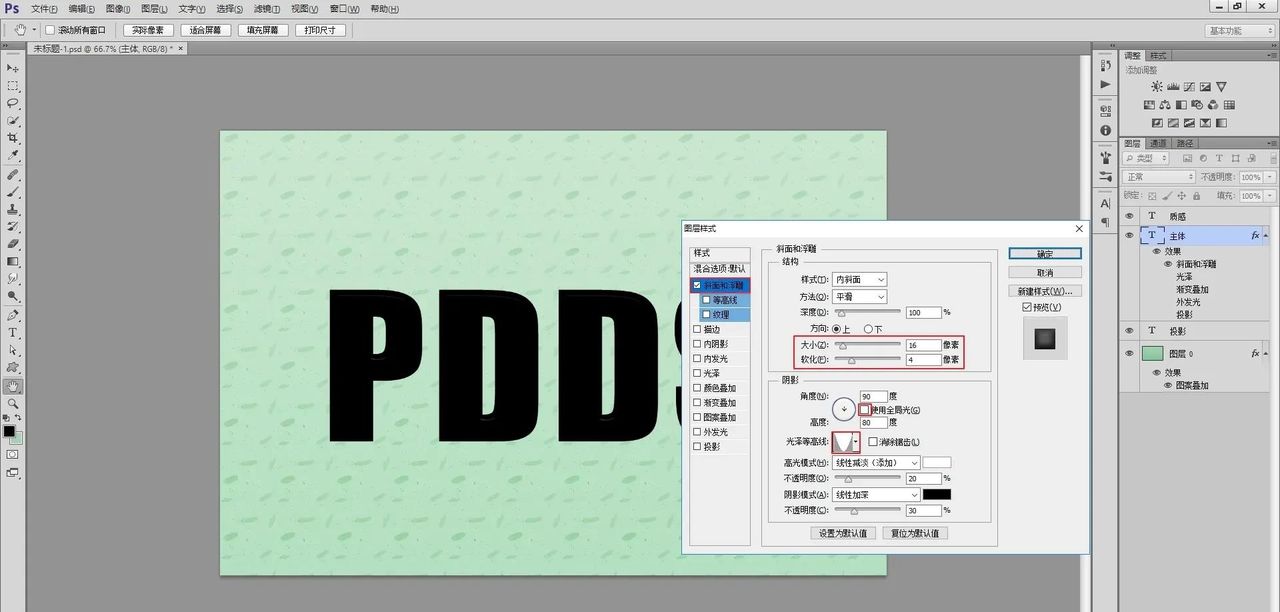The height and width of the screenshot is (612, 1280).
Task: Click the Brightness/Contrast adjustment icon
Action: coord(1157,87)
